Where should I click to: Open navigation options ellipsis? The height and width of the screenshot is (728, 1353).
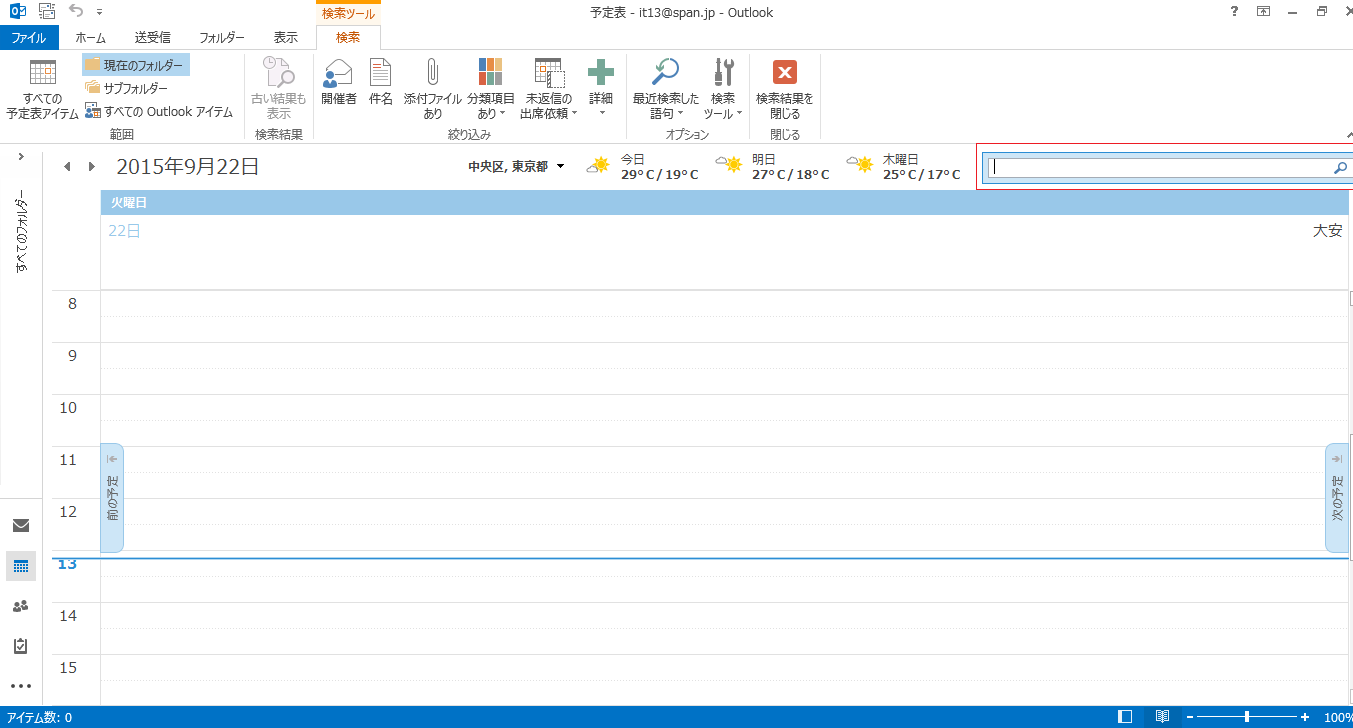pos(21,686)
